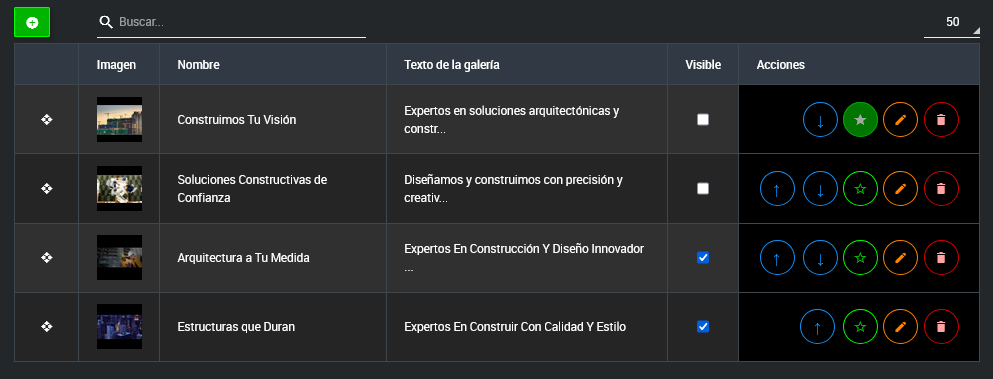Click drag handle icon for Construimos Tu Visión
This screenshot has width=993, height=379.
click(46, 119)
